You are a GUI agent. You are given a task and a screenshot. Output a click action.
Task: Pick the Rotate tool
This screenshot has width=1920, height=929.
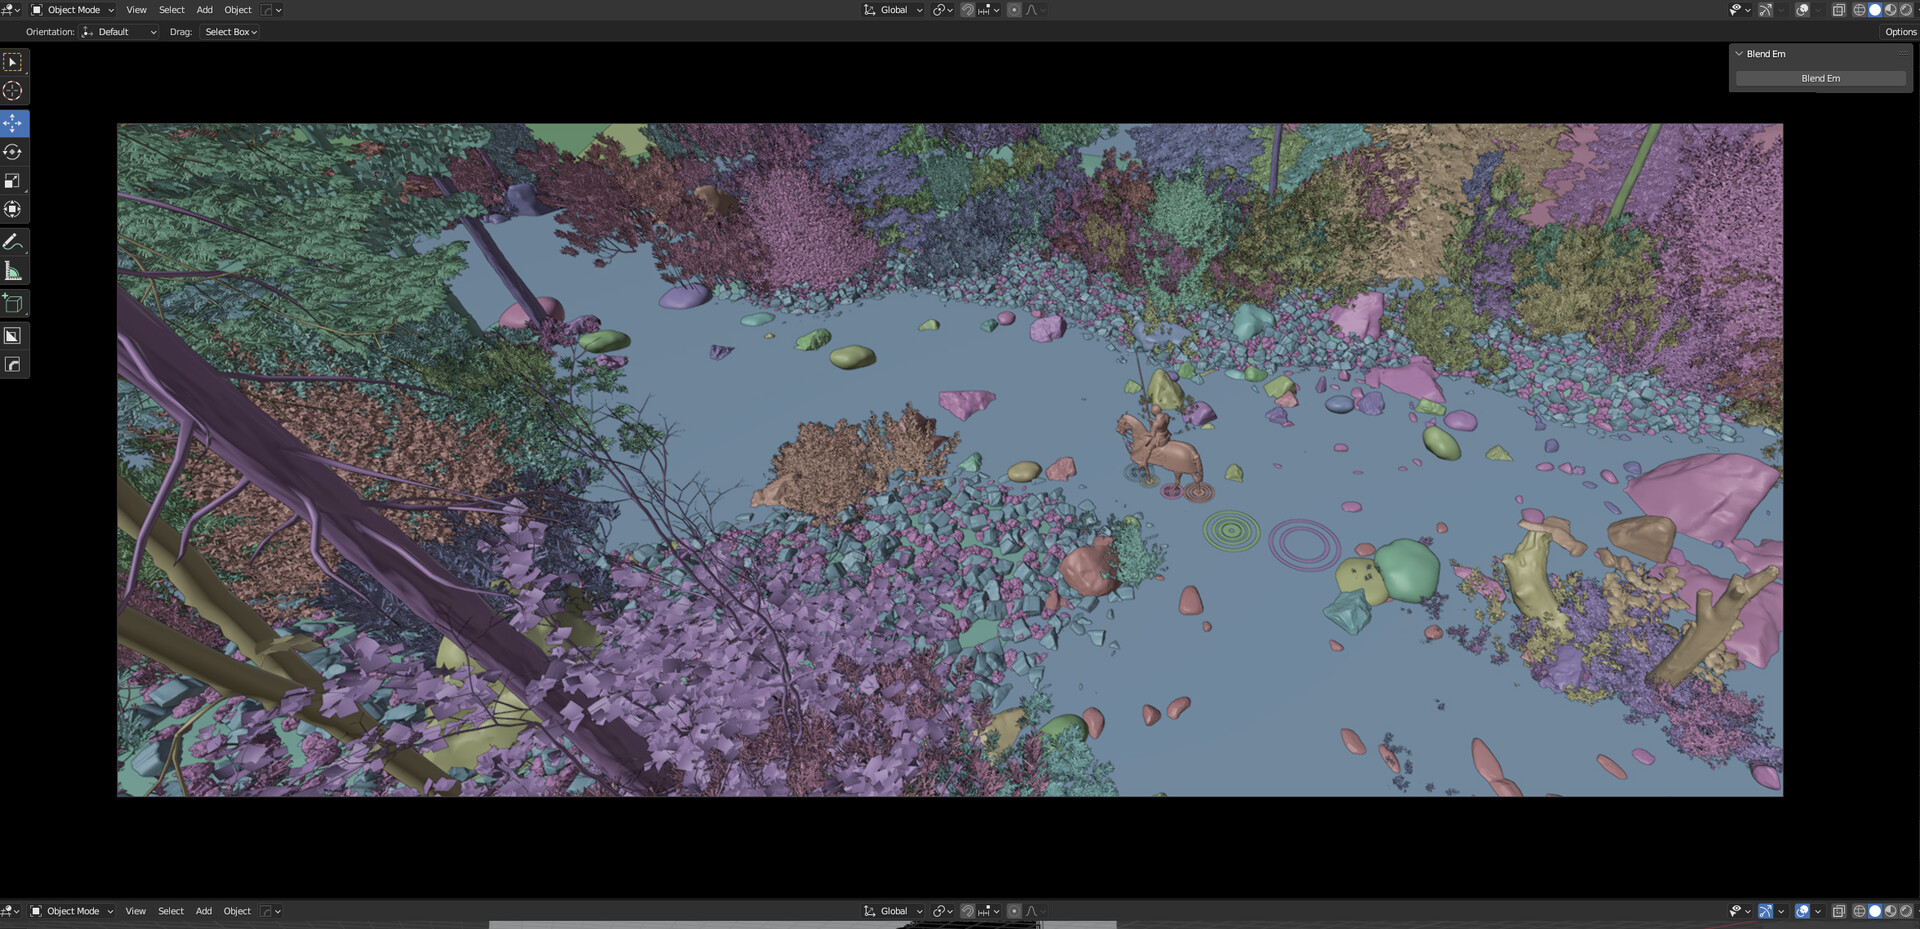click(13, 152)
